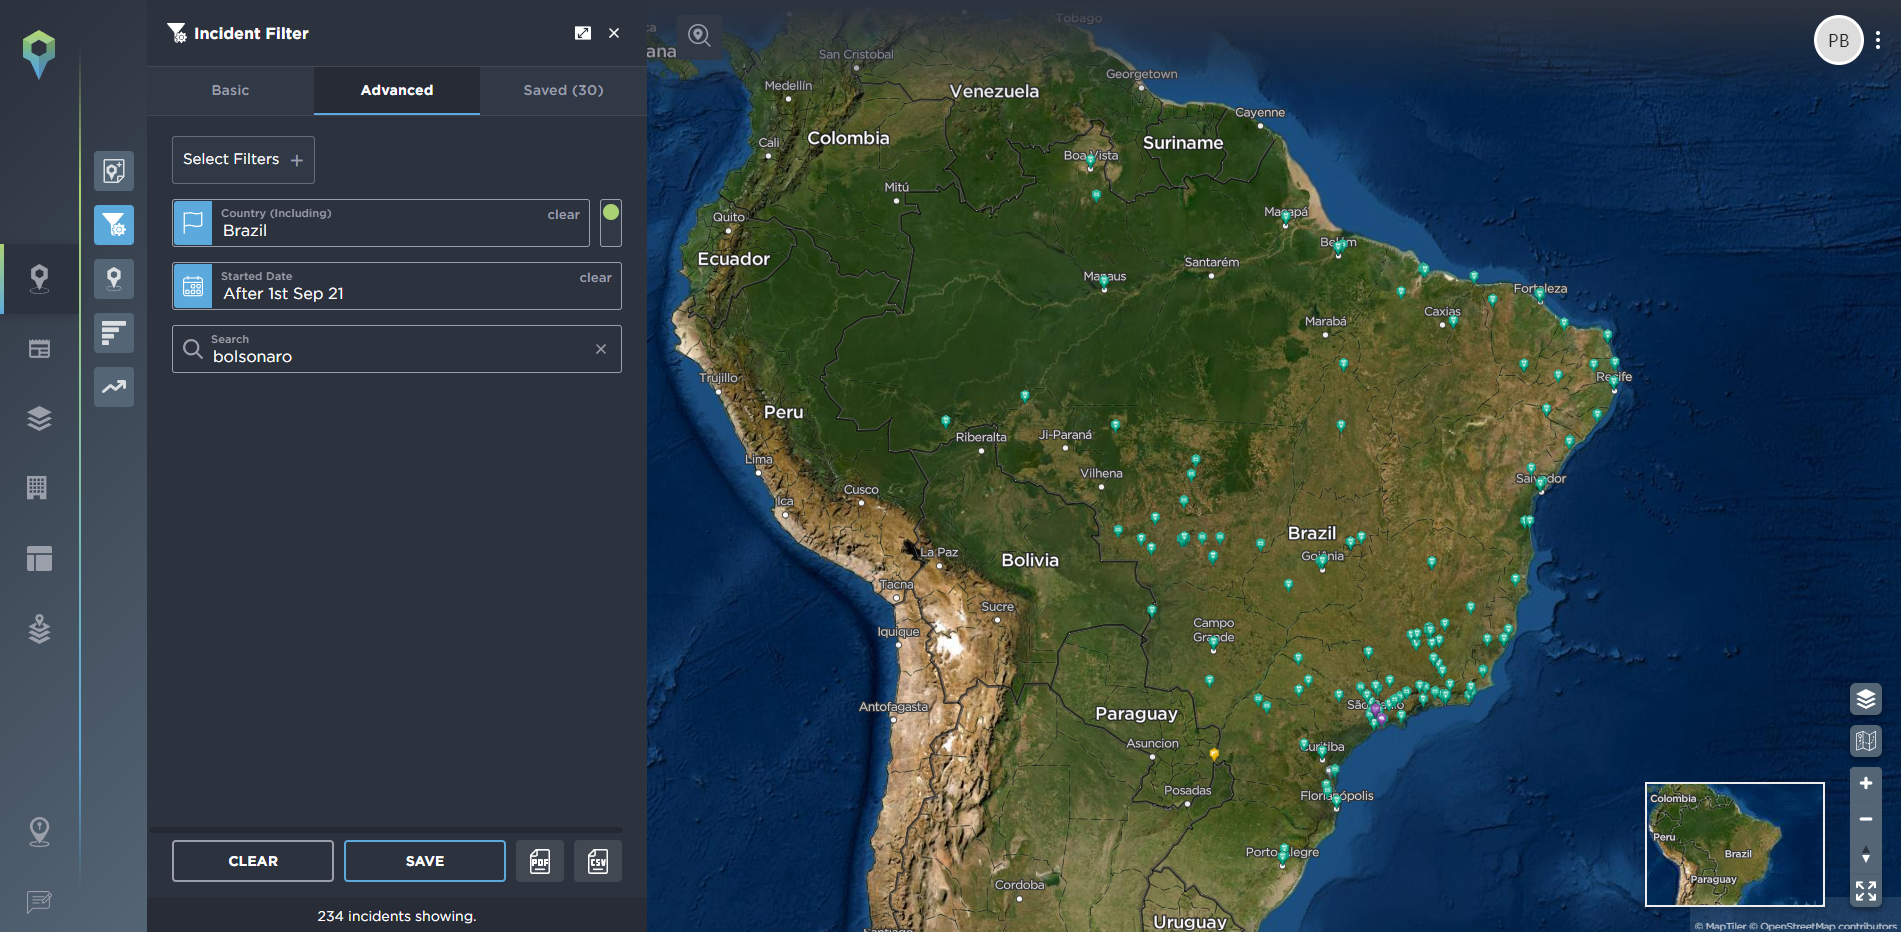Open the Started Date After 1st Sep 21 field
Screen dimensions: 1901x932
(x=397, y=286)
